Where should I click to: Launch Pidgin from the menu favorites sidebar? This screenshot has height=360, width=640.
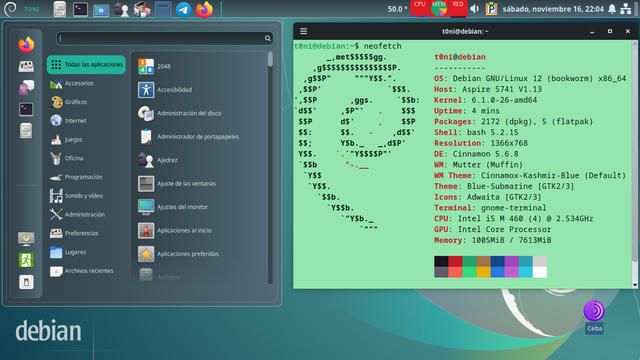point(26,87)
